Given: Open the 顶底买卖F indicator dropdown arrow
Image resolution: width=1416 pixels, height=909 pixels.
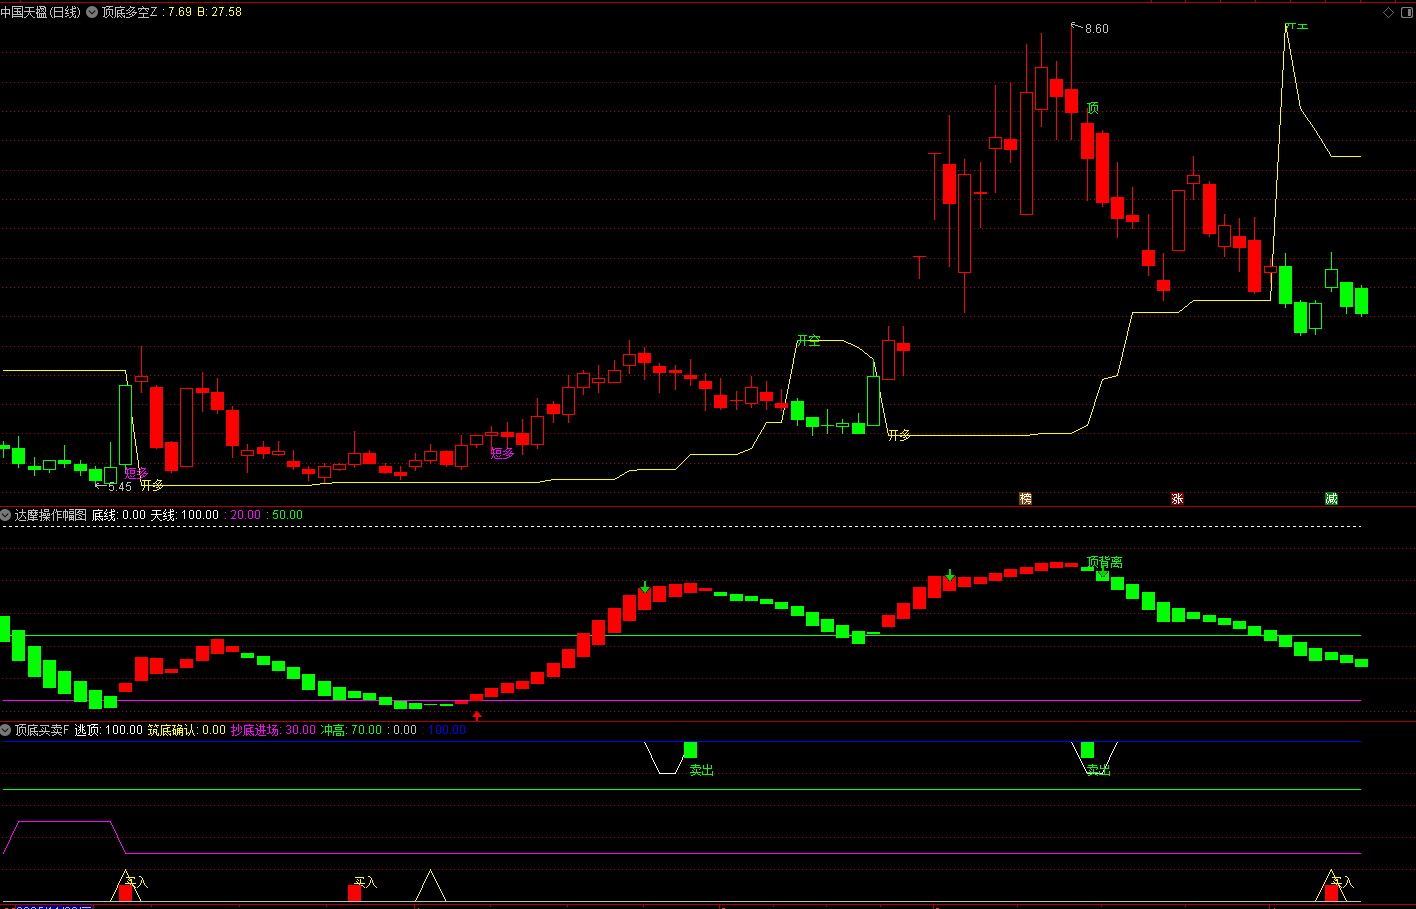Looking at the screenshot, I should [6, 730].
